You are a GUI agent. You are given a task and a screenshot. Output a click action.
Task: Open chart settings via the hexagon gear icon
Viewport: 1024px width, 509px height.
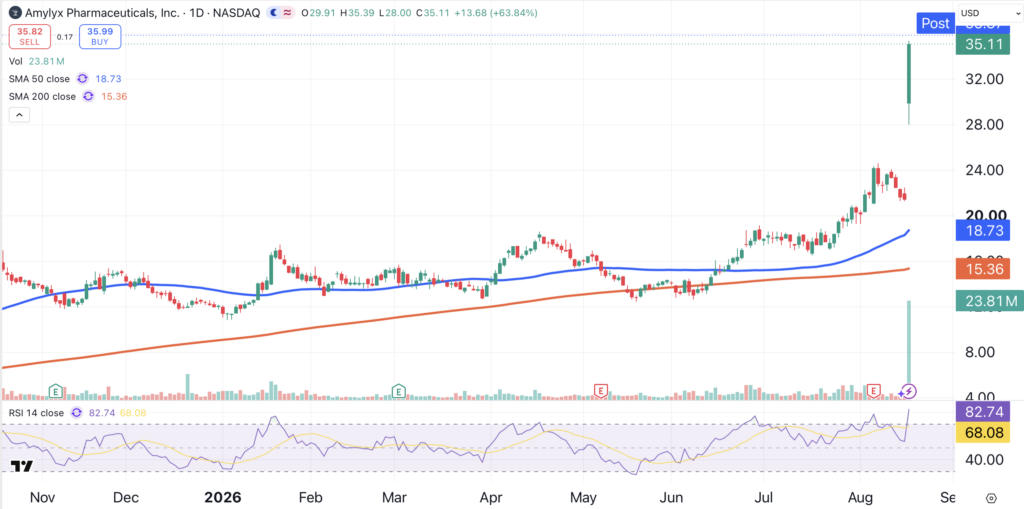pos(991,497)
